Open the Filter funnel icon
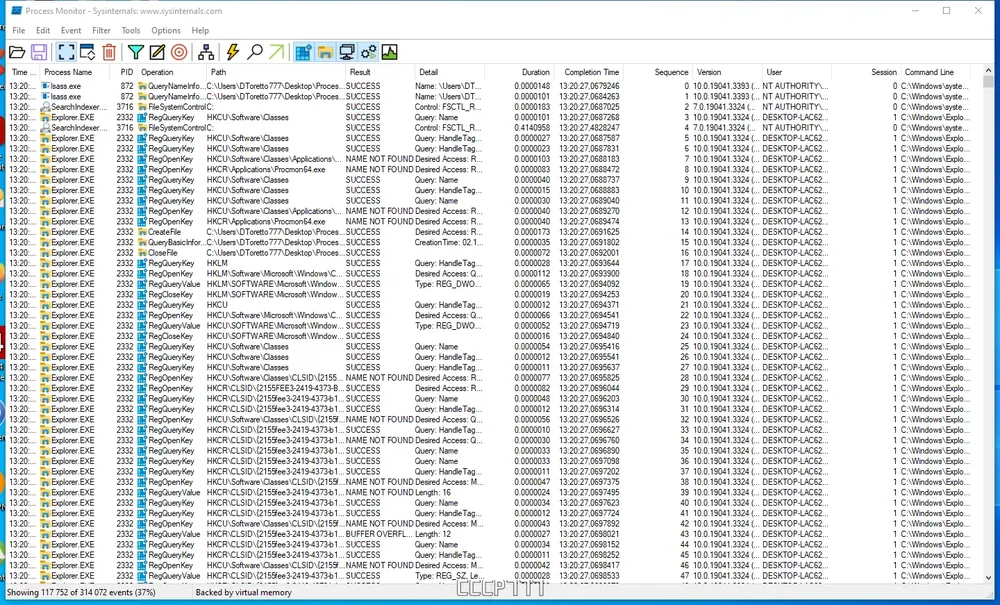 (x=136, y=52)
